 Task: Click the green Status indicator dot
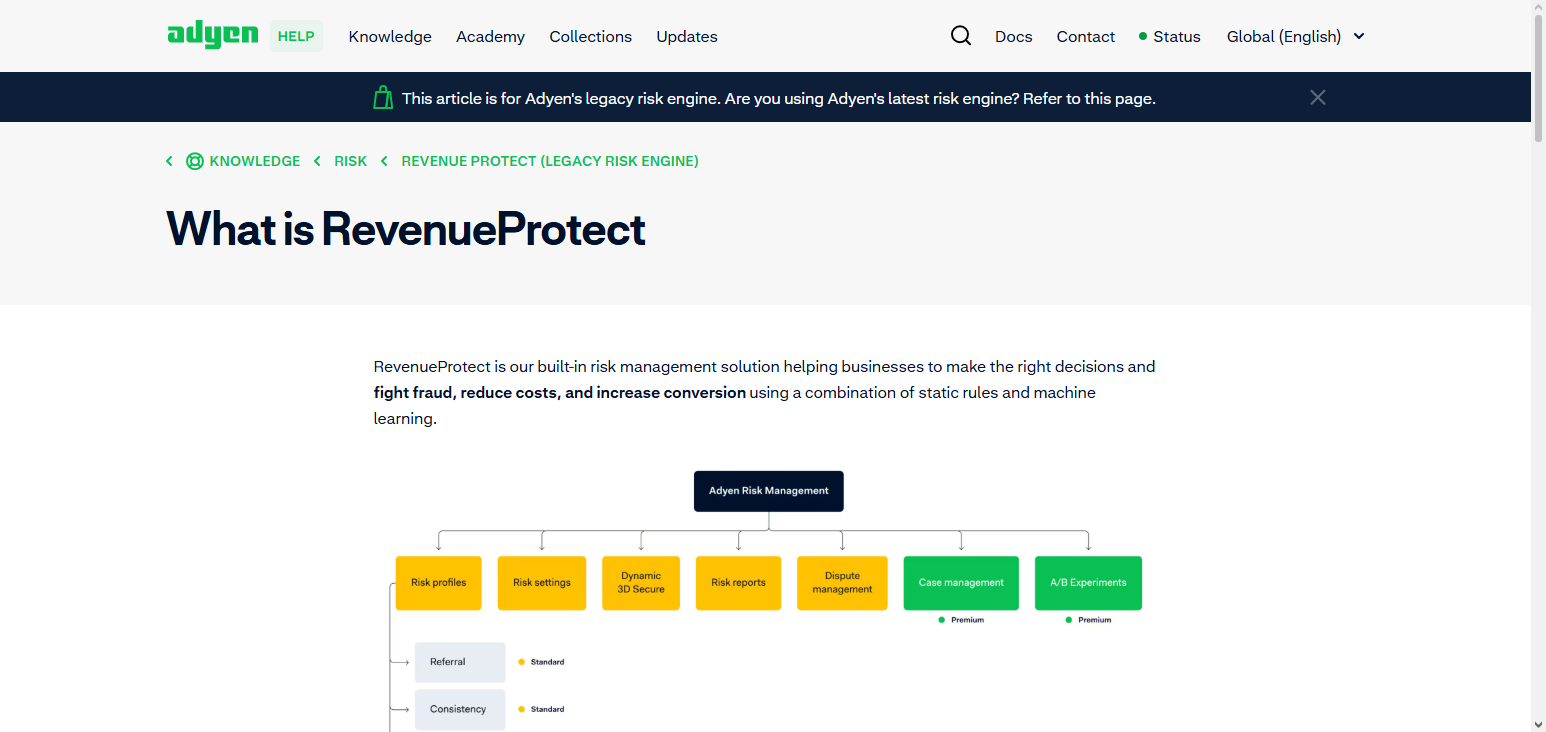pyautogui.click(x=1141, y=36)
